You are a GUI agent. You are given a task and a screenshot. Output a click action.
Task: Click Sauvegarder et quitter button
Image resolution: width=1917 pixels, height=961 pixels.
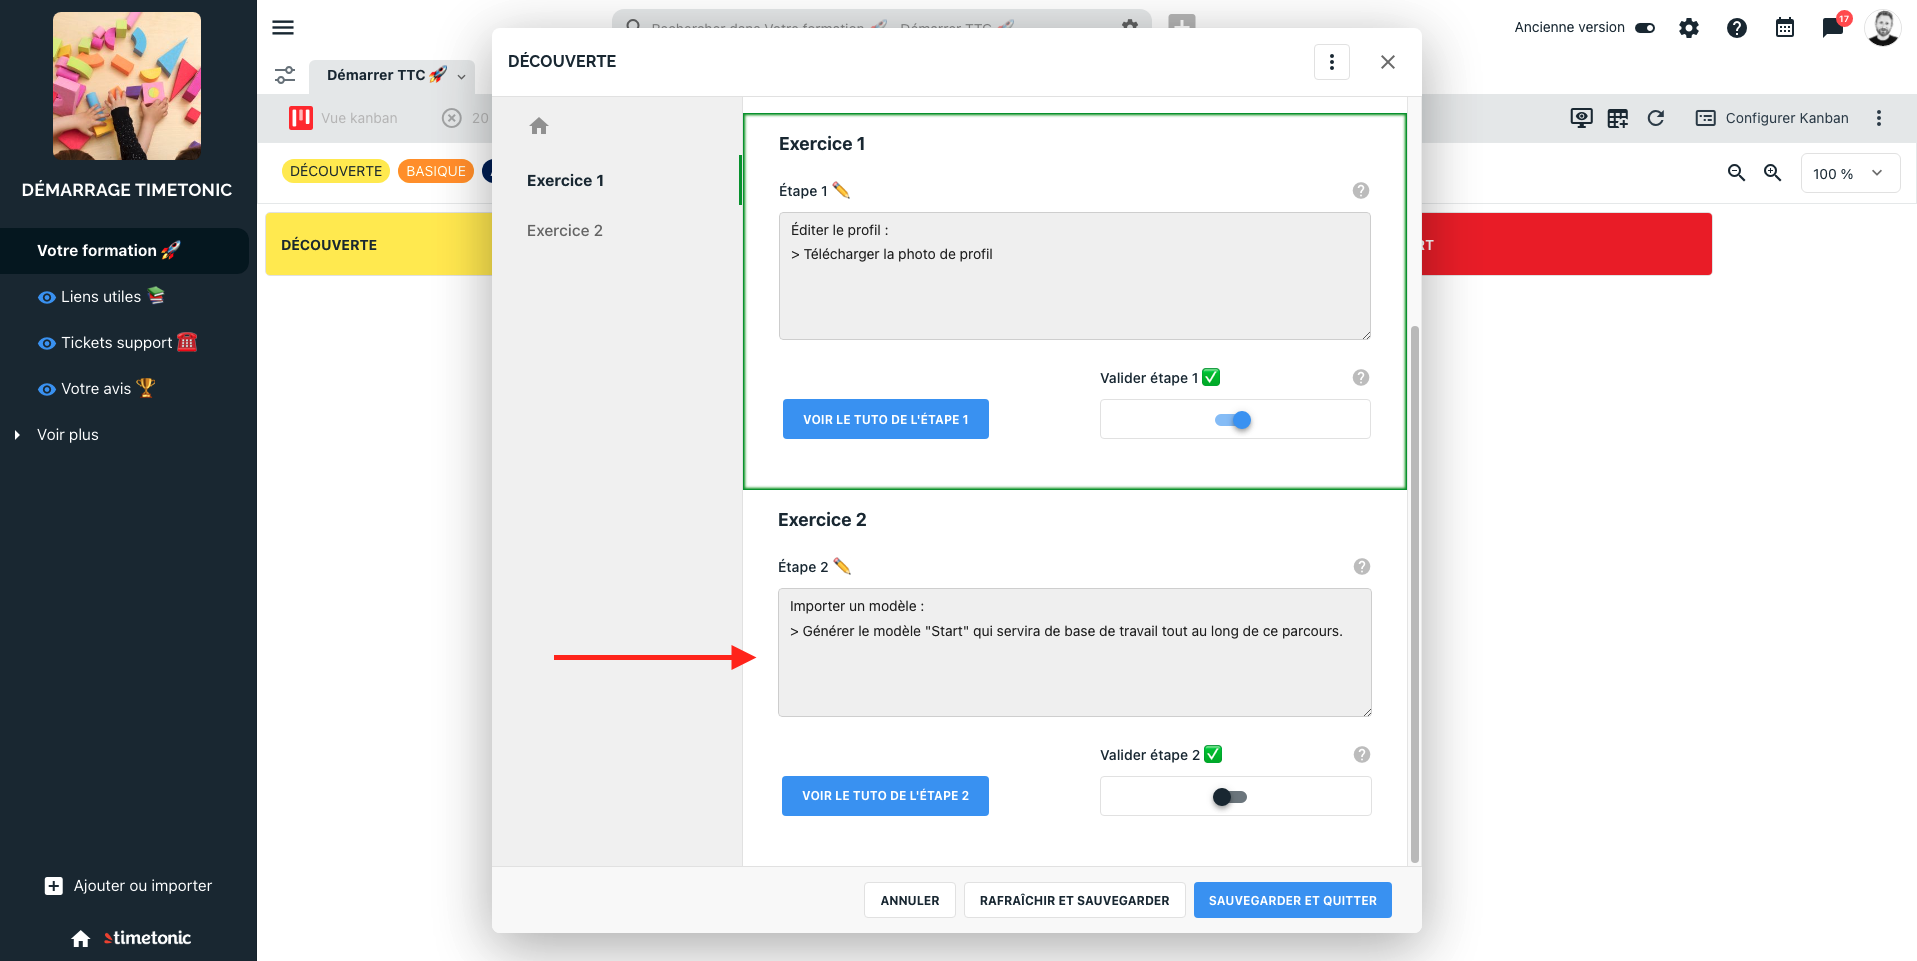1293,900
